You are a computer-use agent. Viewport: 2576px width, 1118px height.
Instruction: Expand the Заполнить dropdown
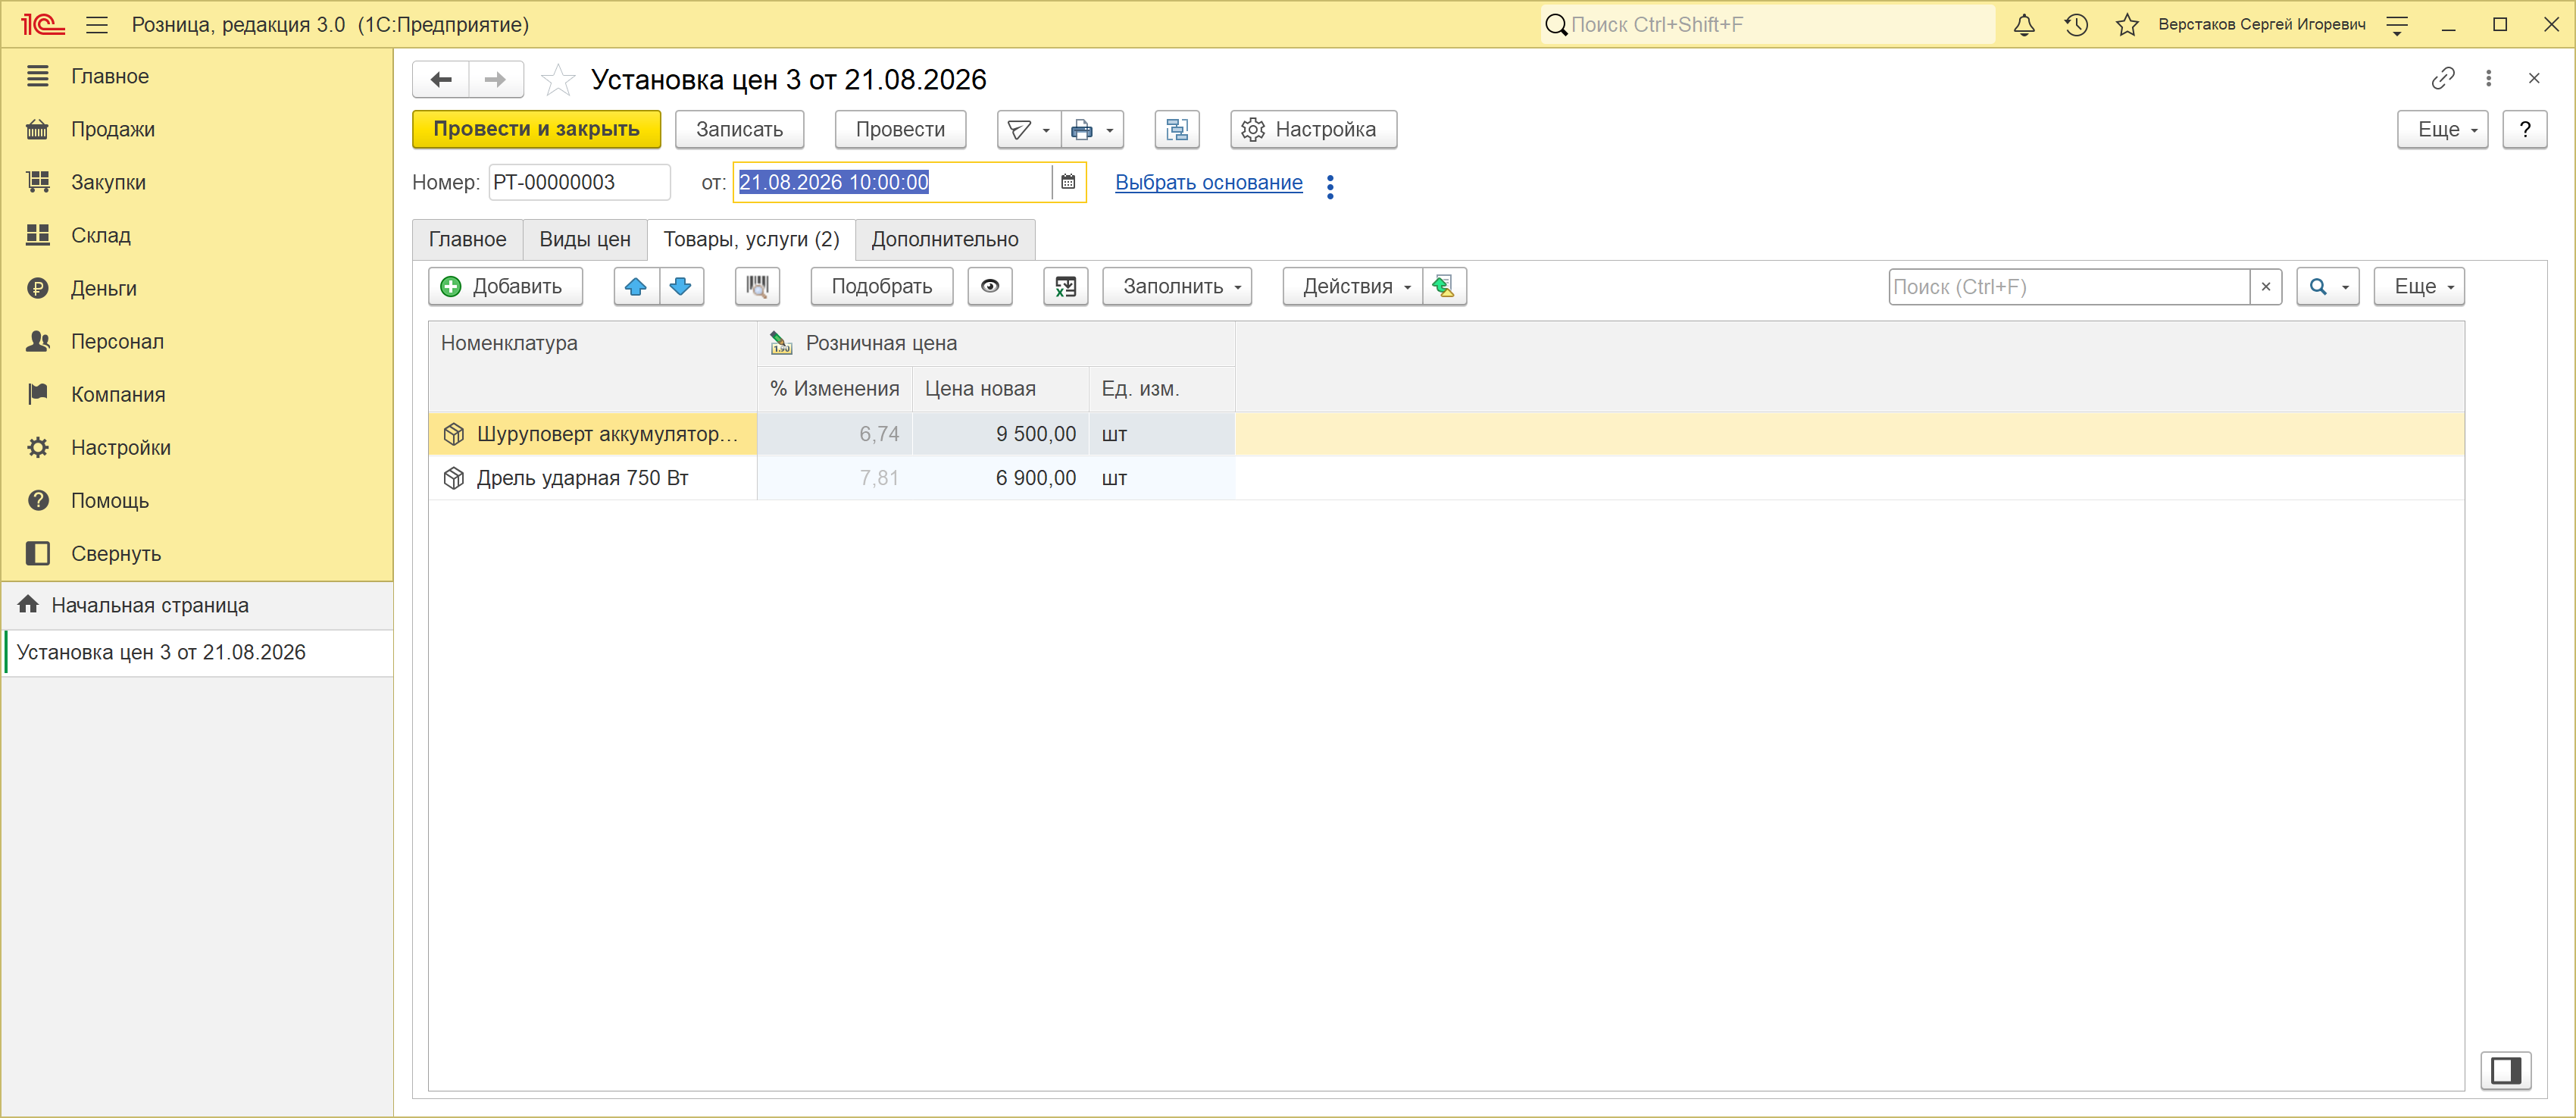click(1177, 287)
